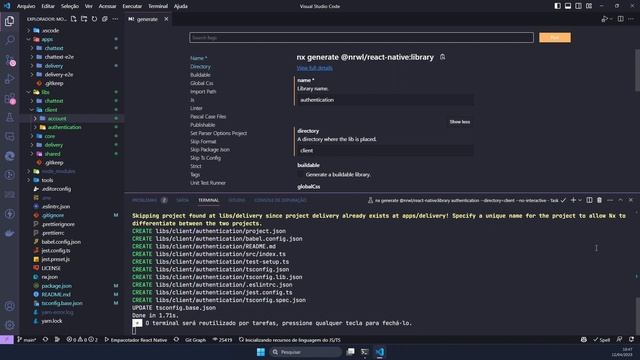Open the Ajuda menu

coord(181,6)
